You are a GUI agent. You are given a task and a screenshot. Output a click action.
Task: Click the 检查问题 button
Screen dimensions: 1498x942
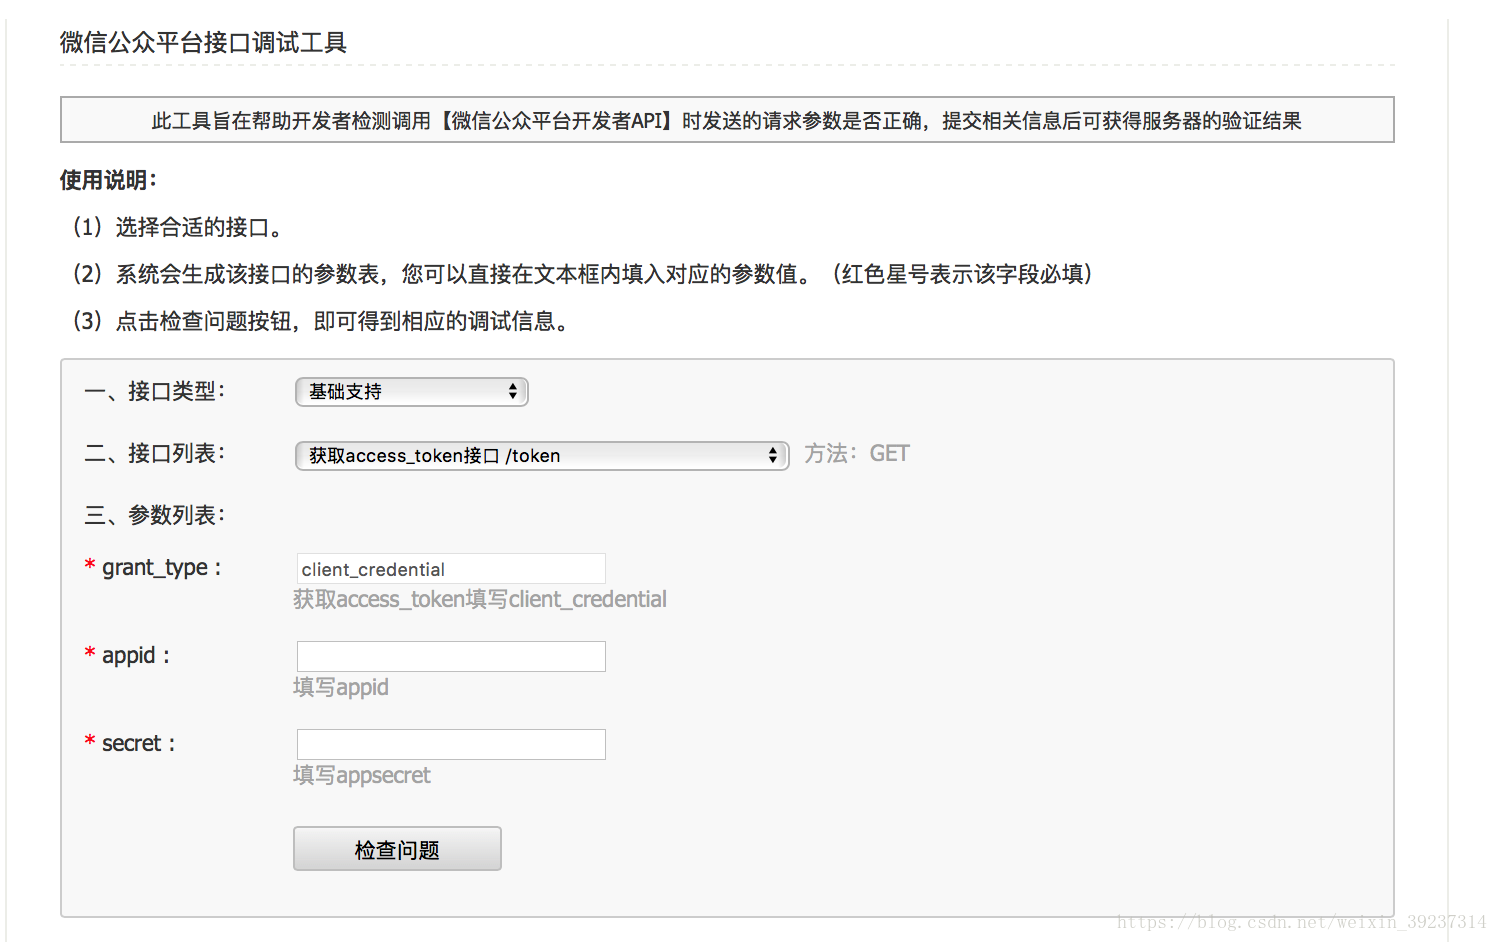(397, 849)
